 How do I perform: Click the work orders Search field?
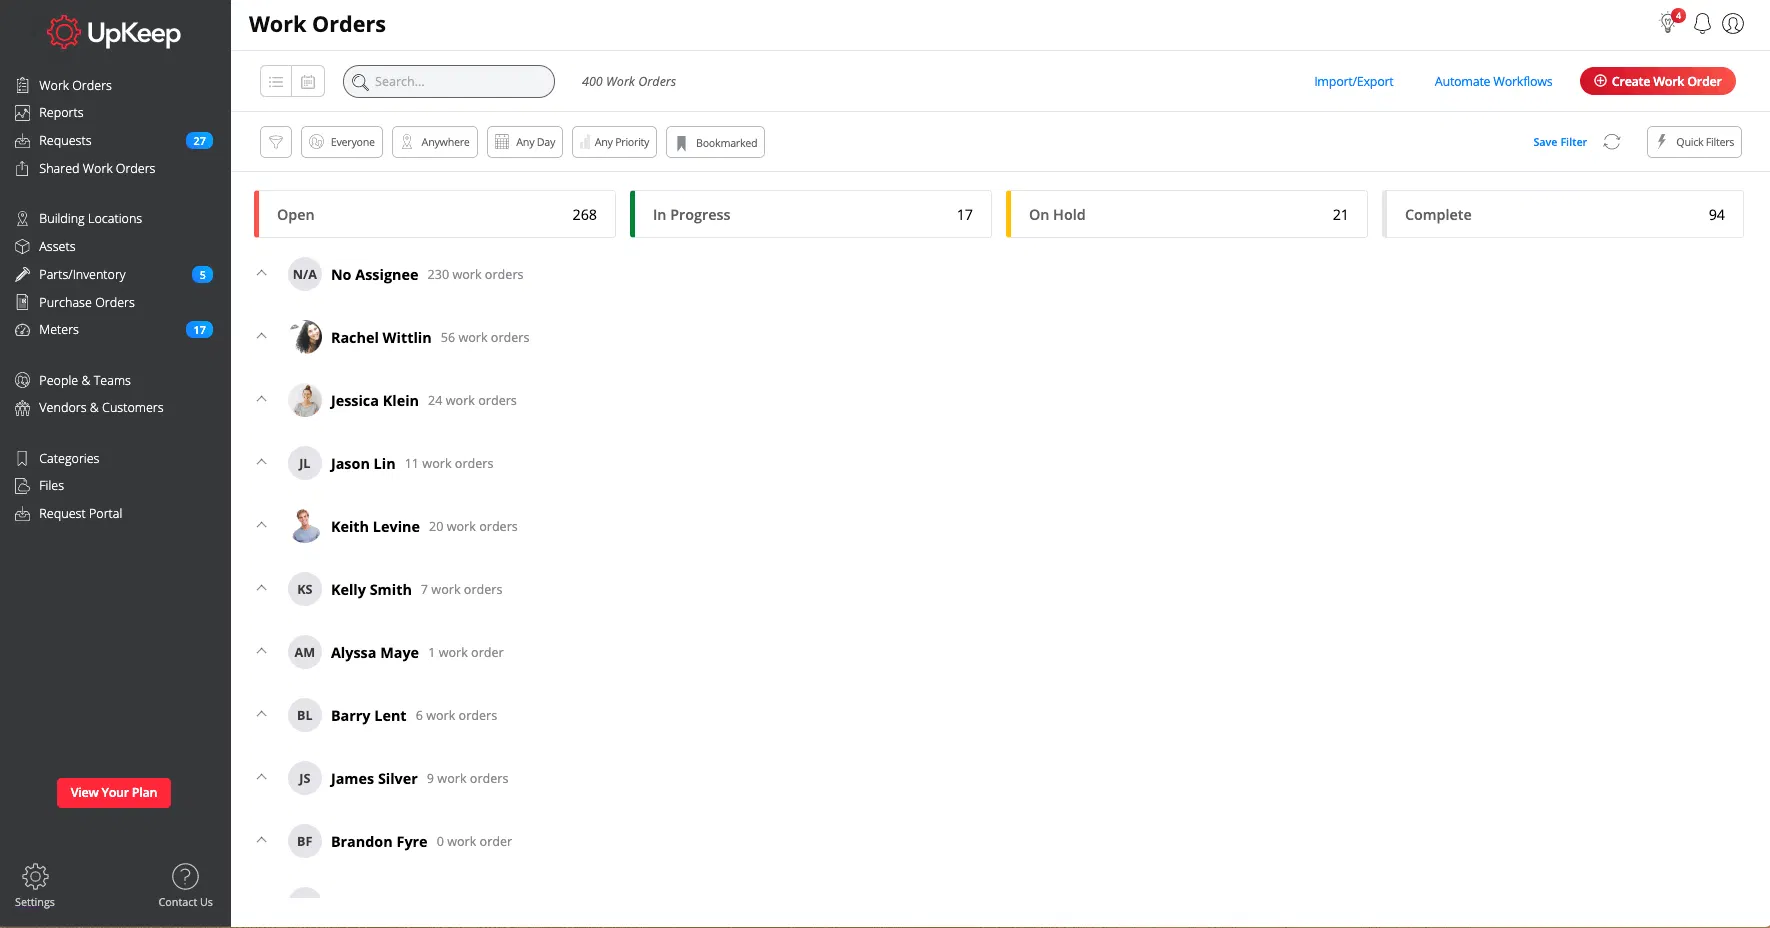[449, 81]
